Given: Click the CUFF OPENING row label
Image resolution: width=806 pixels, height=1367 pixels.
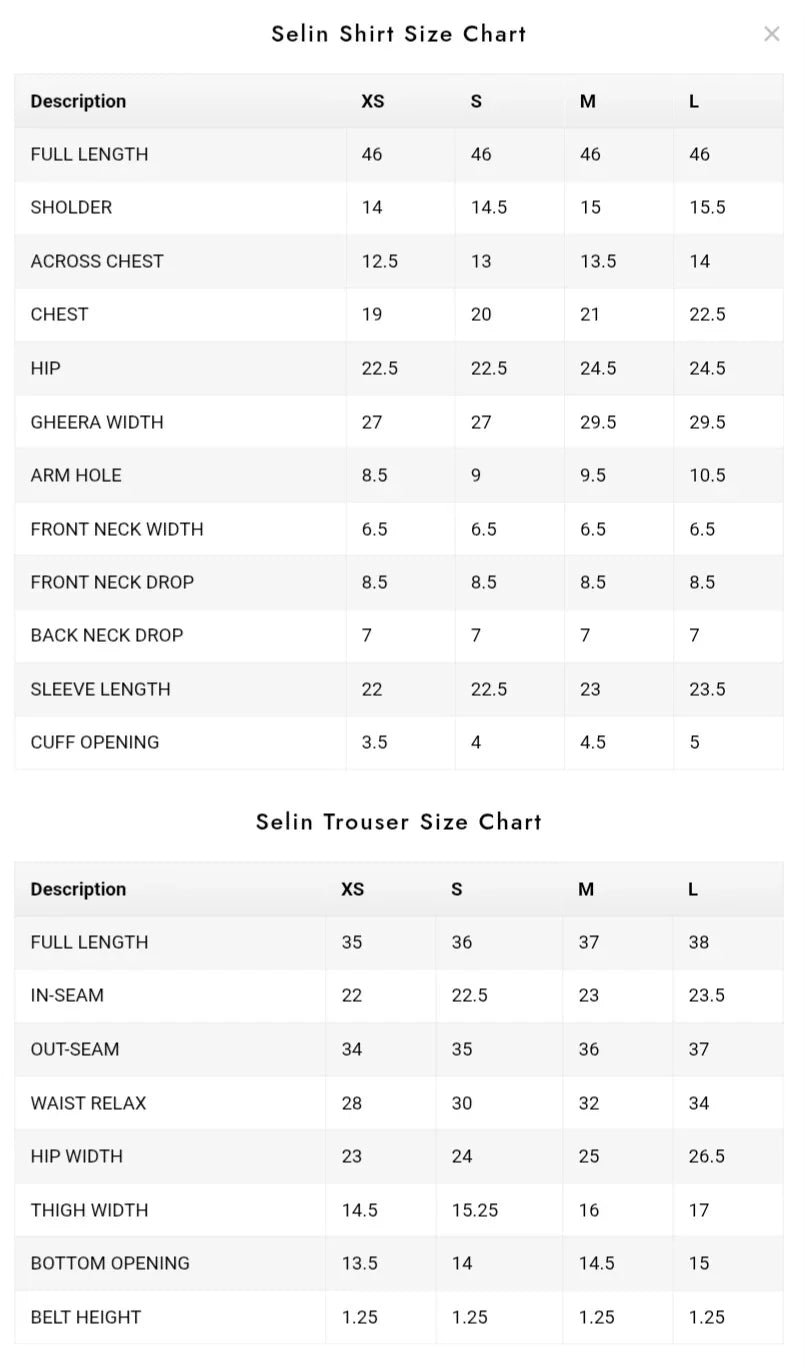Looking at the screenshot, I should click(95, 742).
